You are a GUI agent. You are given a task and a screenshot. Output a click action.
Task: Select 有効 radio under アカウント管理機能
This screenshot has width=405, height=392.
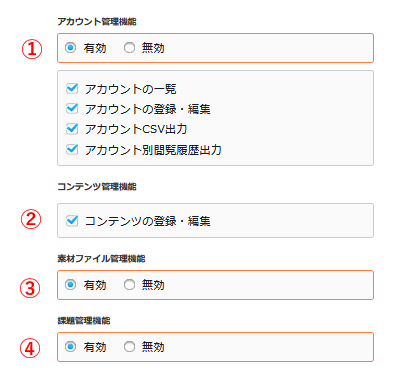(x=70, y=48)
